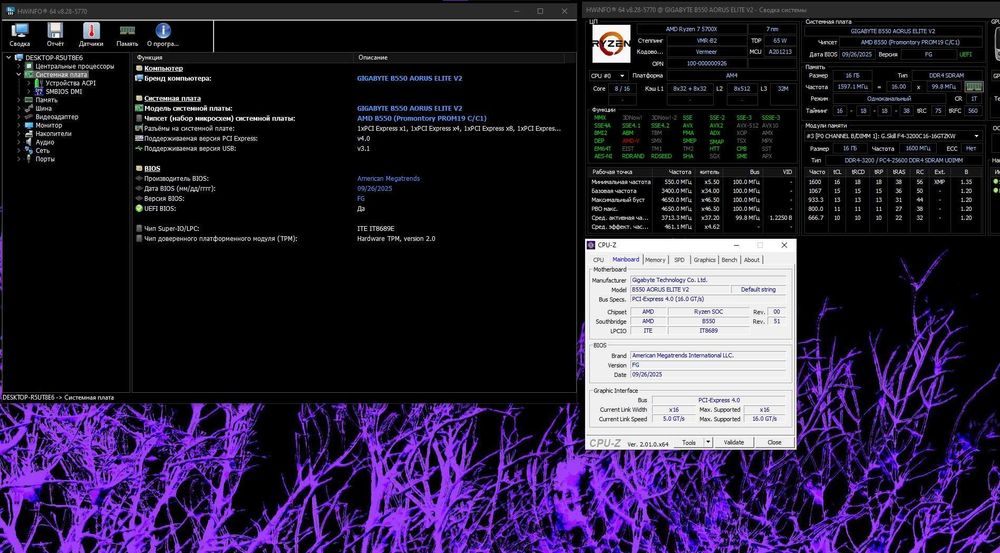The height and width of the screenshot is (553, 1000).
Task: Open the SPD tab in CPU-Z
Action: [679, 260]
